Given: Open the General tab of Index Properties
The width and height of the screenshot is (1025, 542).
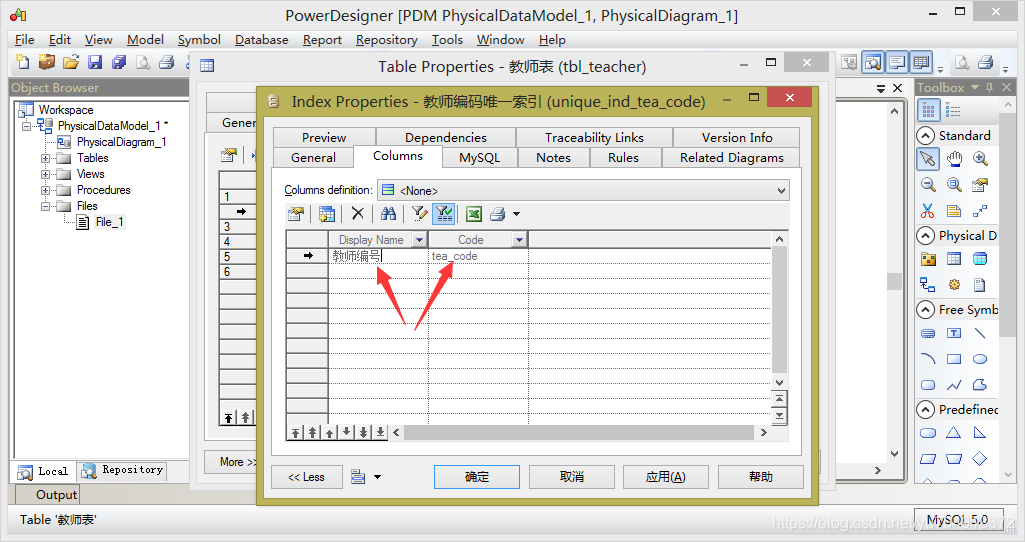Looking at the screenshot, I should [x=314, y=158].
